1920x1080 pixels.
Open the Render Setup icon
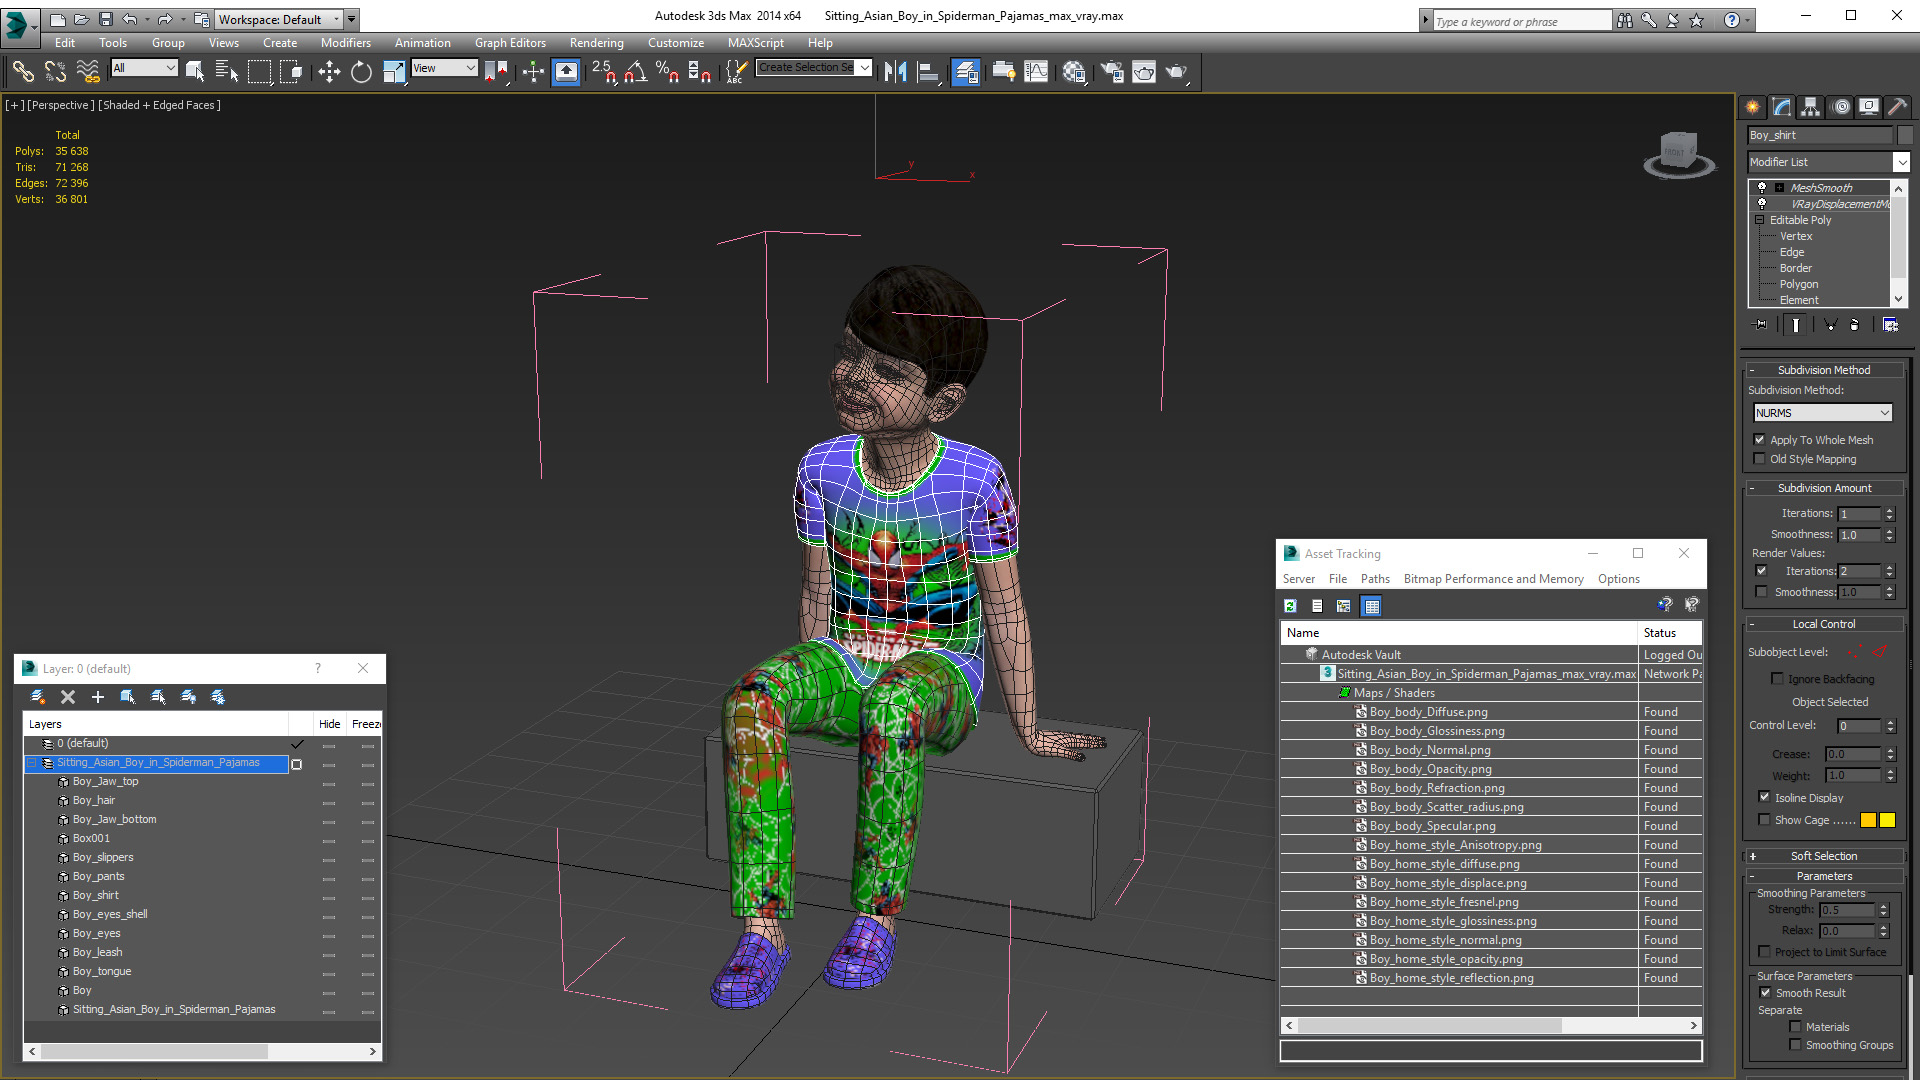(1112, 71)
